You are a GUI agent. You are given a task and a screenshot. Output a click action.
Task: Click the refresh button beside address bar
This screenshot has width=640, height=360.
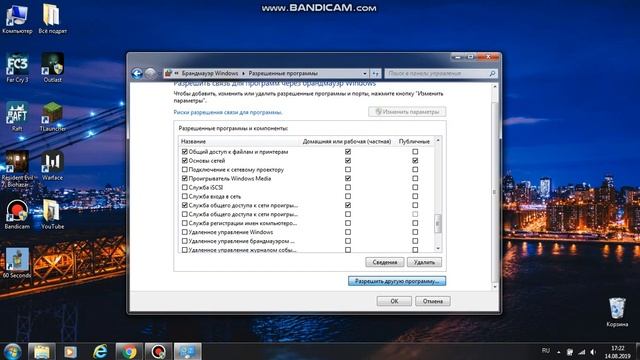(x=376, y=73)
